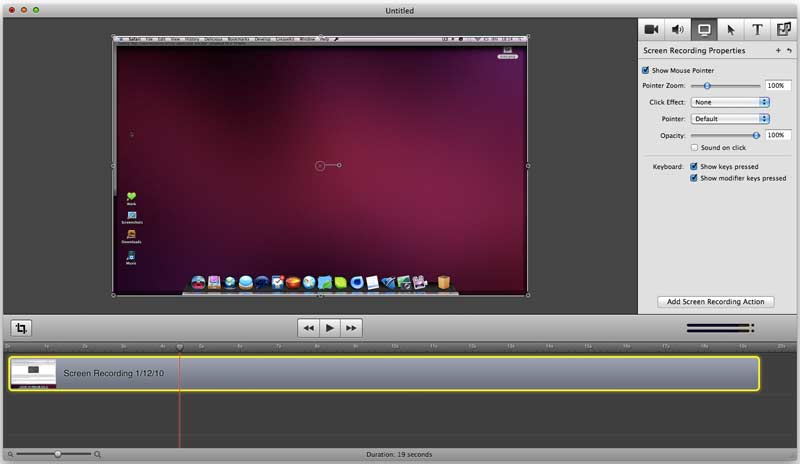Open the Audio properties tab (speaker icon)
This screenshot has width=800, height=464.
coord(680,30)
